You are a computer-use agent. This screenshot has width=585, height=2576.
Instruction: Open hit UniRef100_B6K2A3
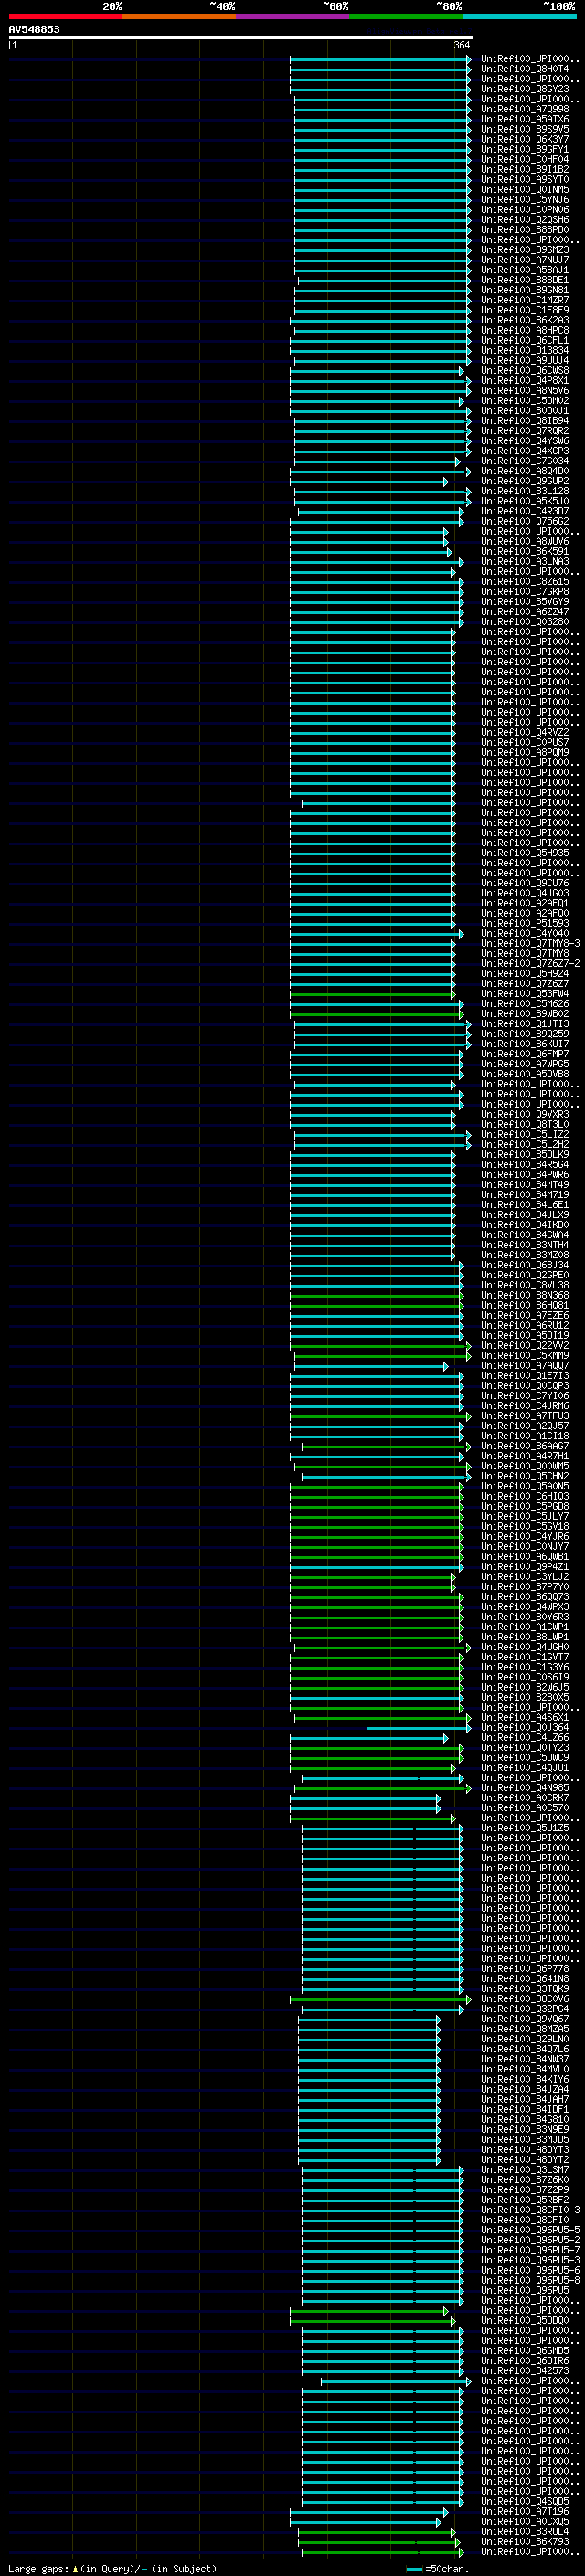coord(524,320)
